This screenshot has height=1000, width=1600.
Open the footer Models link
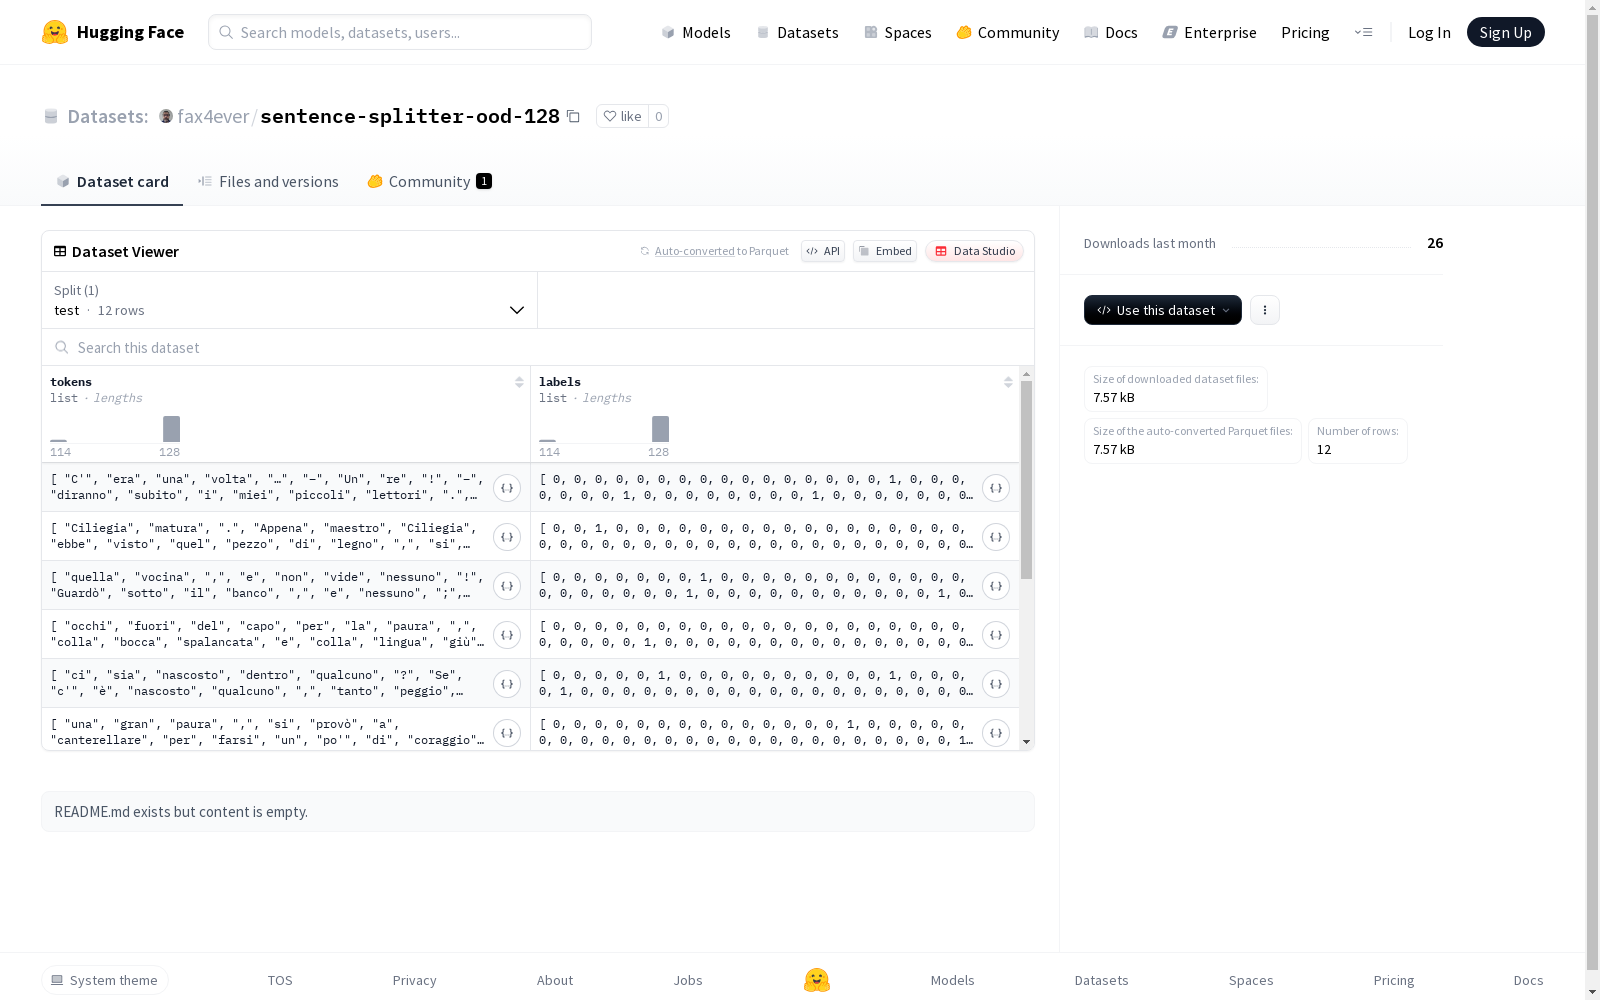point(953,980)
